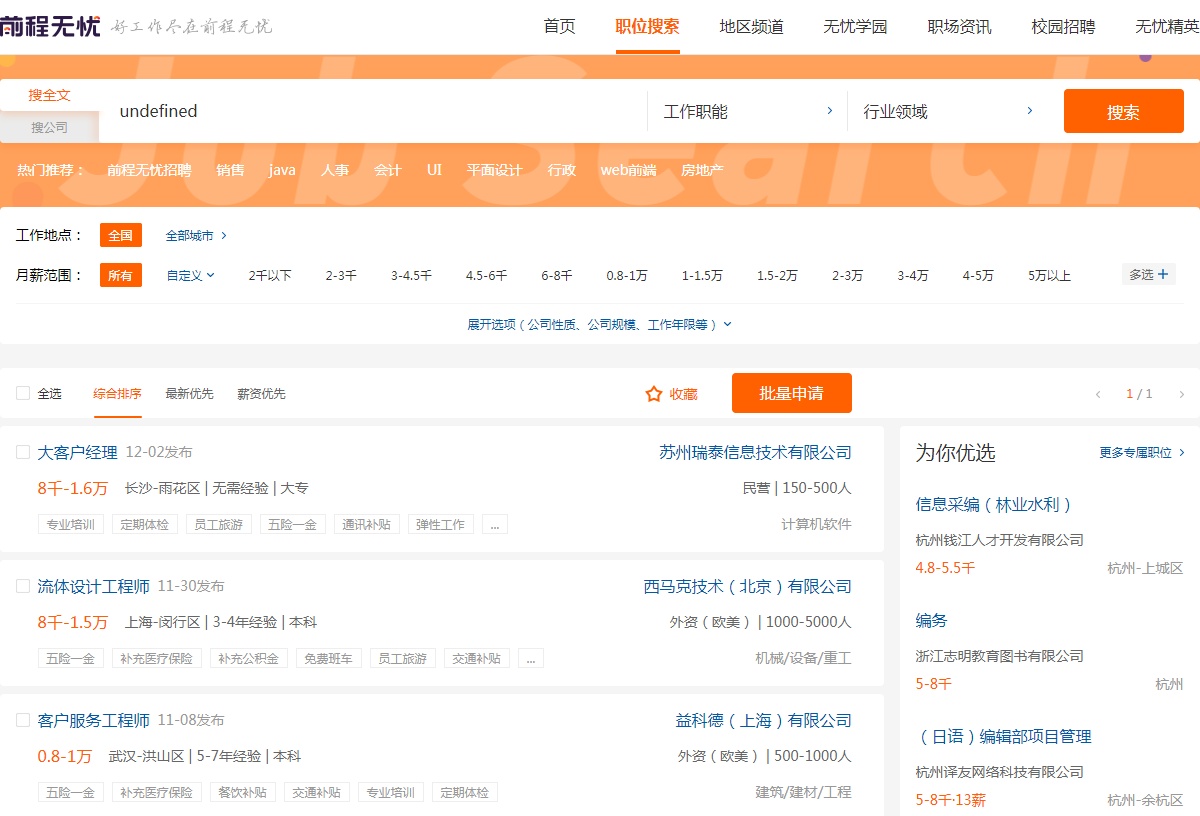Filter salary by 1-1.5万
The height and width of the screenshot is (816, 1200).
tap(702, 275)
